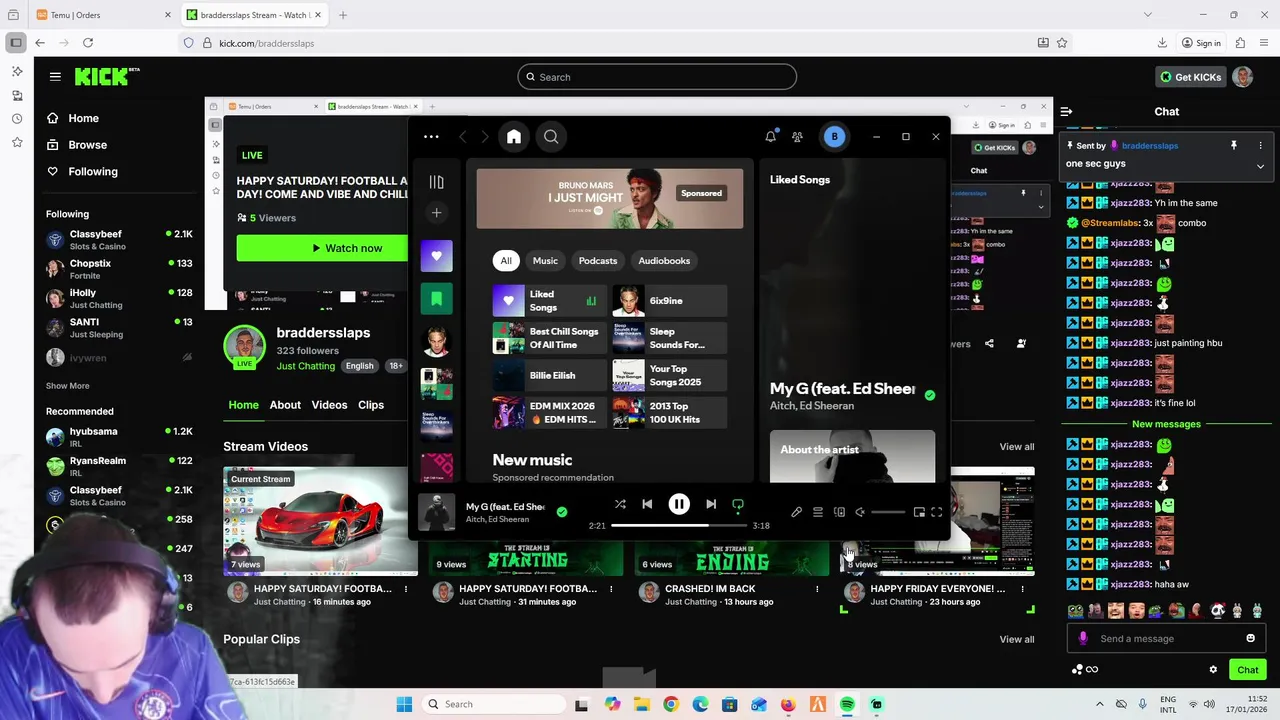Viewport: 1280px width, 720px height.
Task: Open emoji picker in chat input
Action: [1250, 639]
